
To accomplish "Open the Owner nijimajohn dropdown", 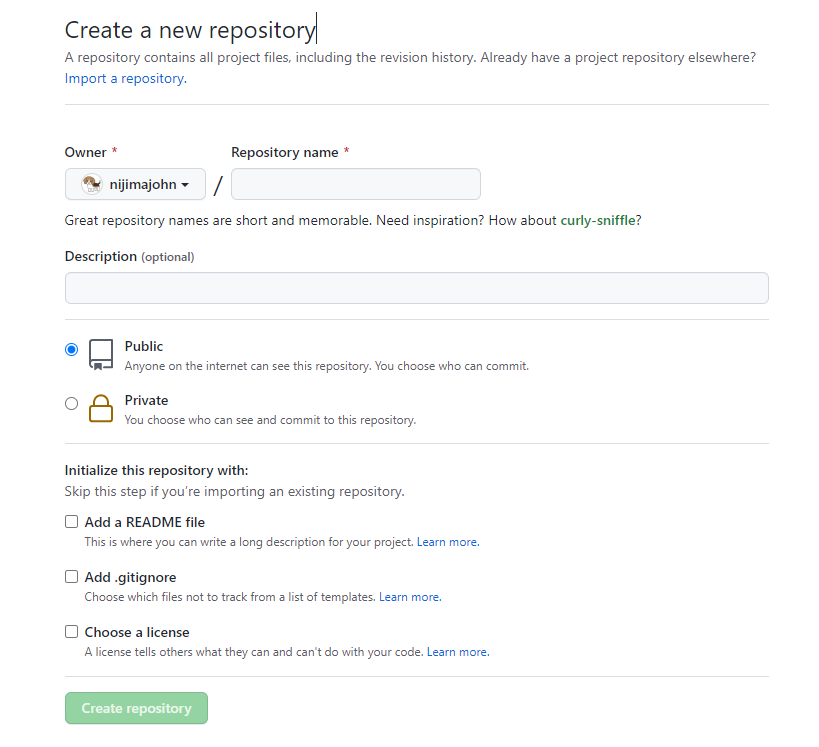I will (x=135, y=184).
